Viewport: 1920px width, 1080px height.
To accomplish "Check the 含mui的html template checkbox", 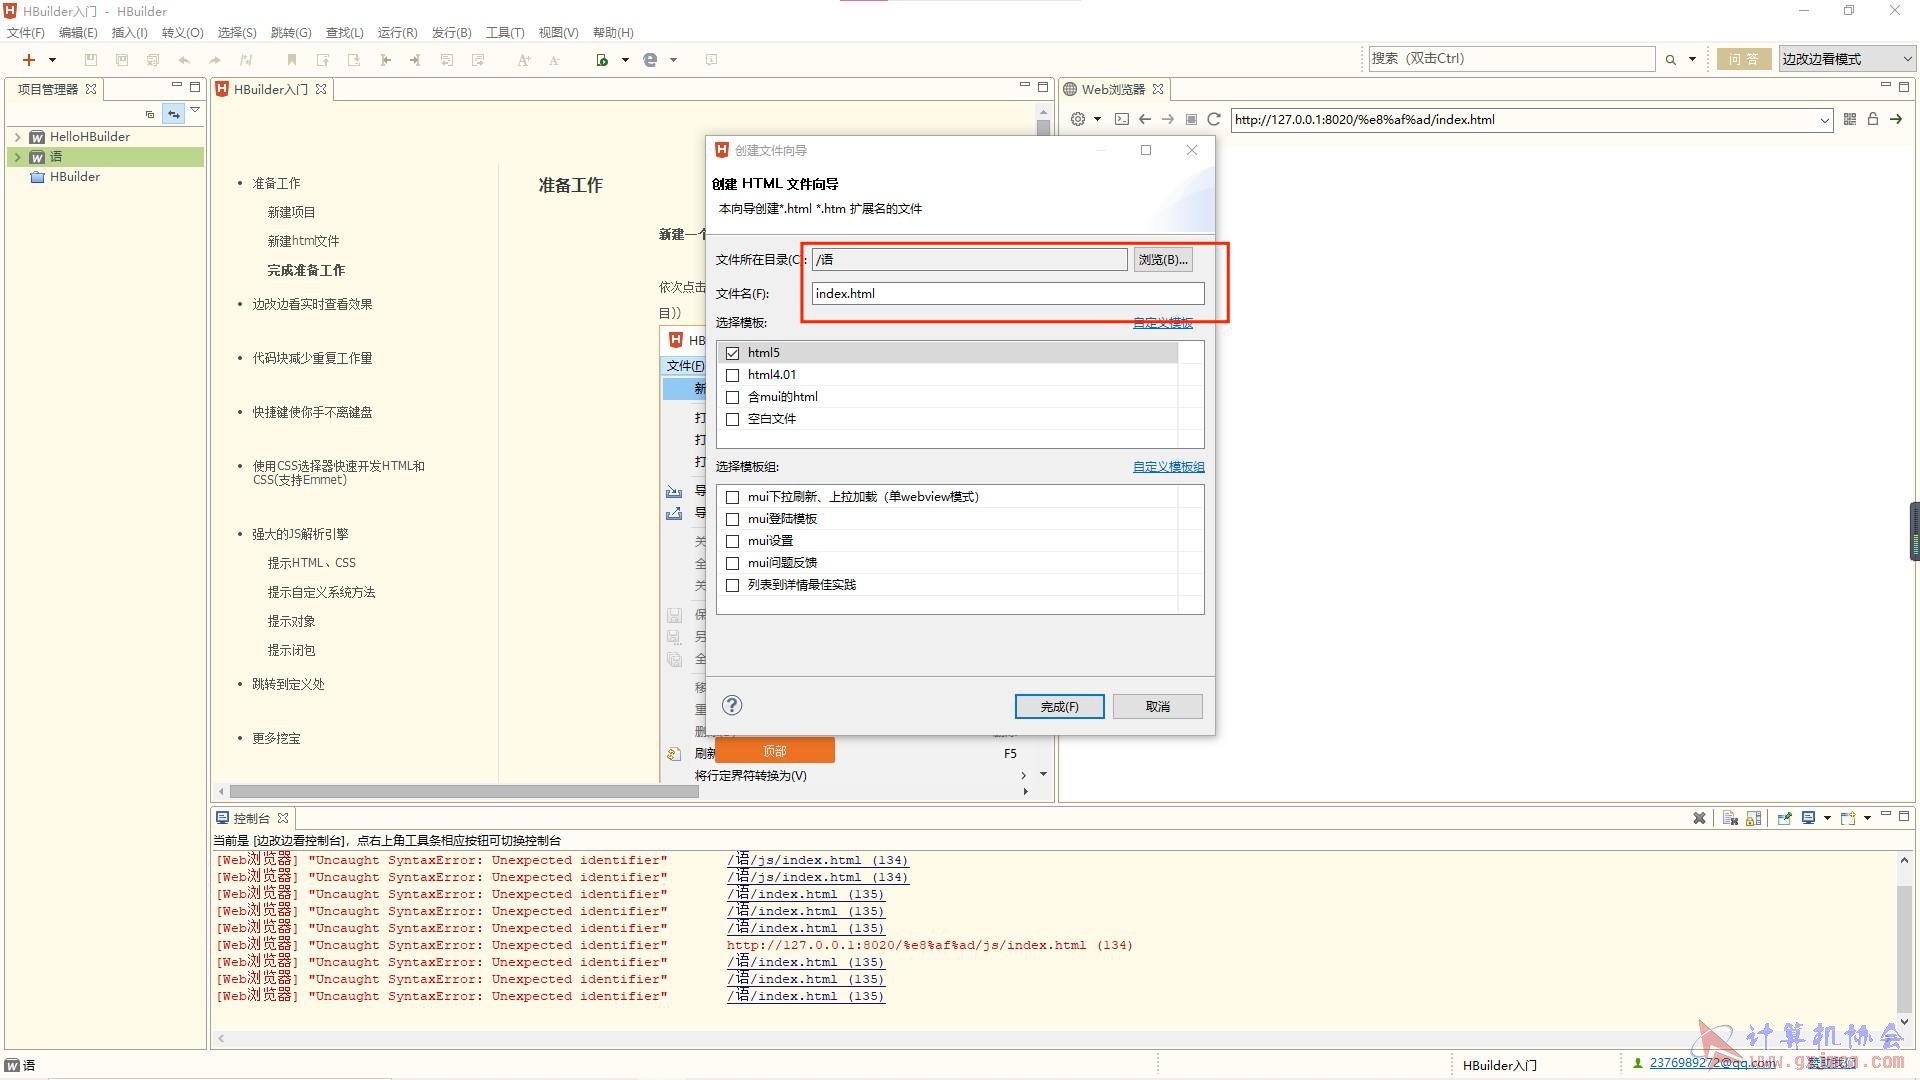I will (x=733, y=397).
